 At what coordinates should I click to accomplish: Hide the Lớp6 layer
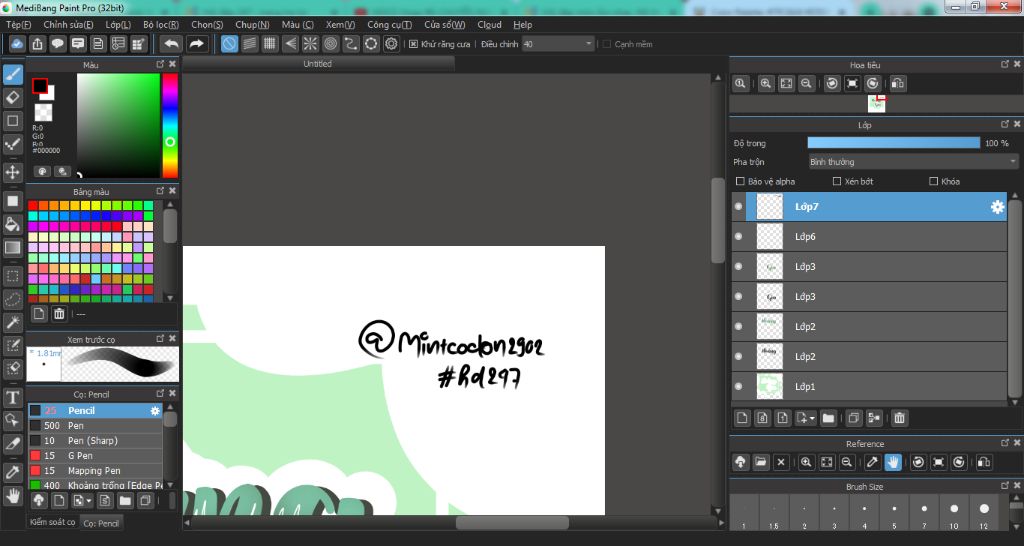[x=739, y=236]
